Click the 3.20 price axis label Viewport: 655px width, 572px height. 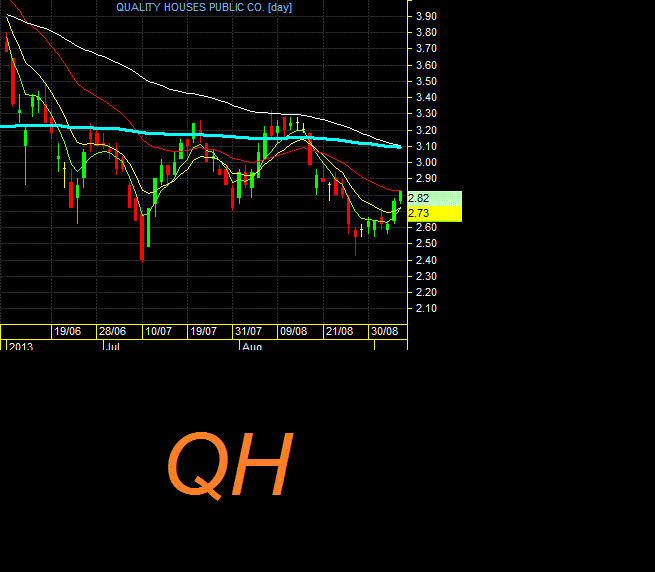click(427, 130)
